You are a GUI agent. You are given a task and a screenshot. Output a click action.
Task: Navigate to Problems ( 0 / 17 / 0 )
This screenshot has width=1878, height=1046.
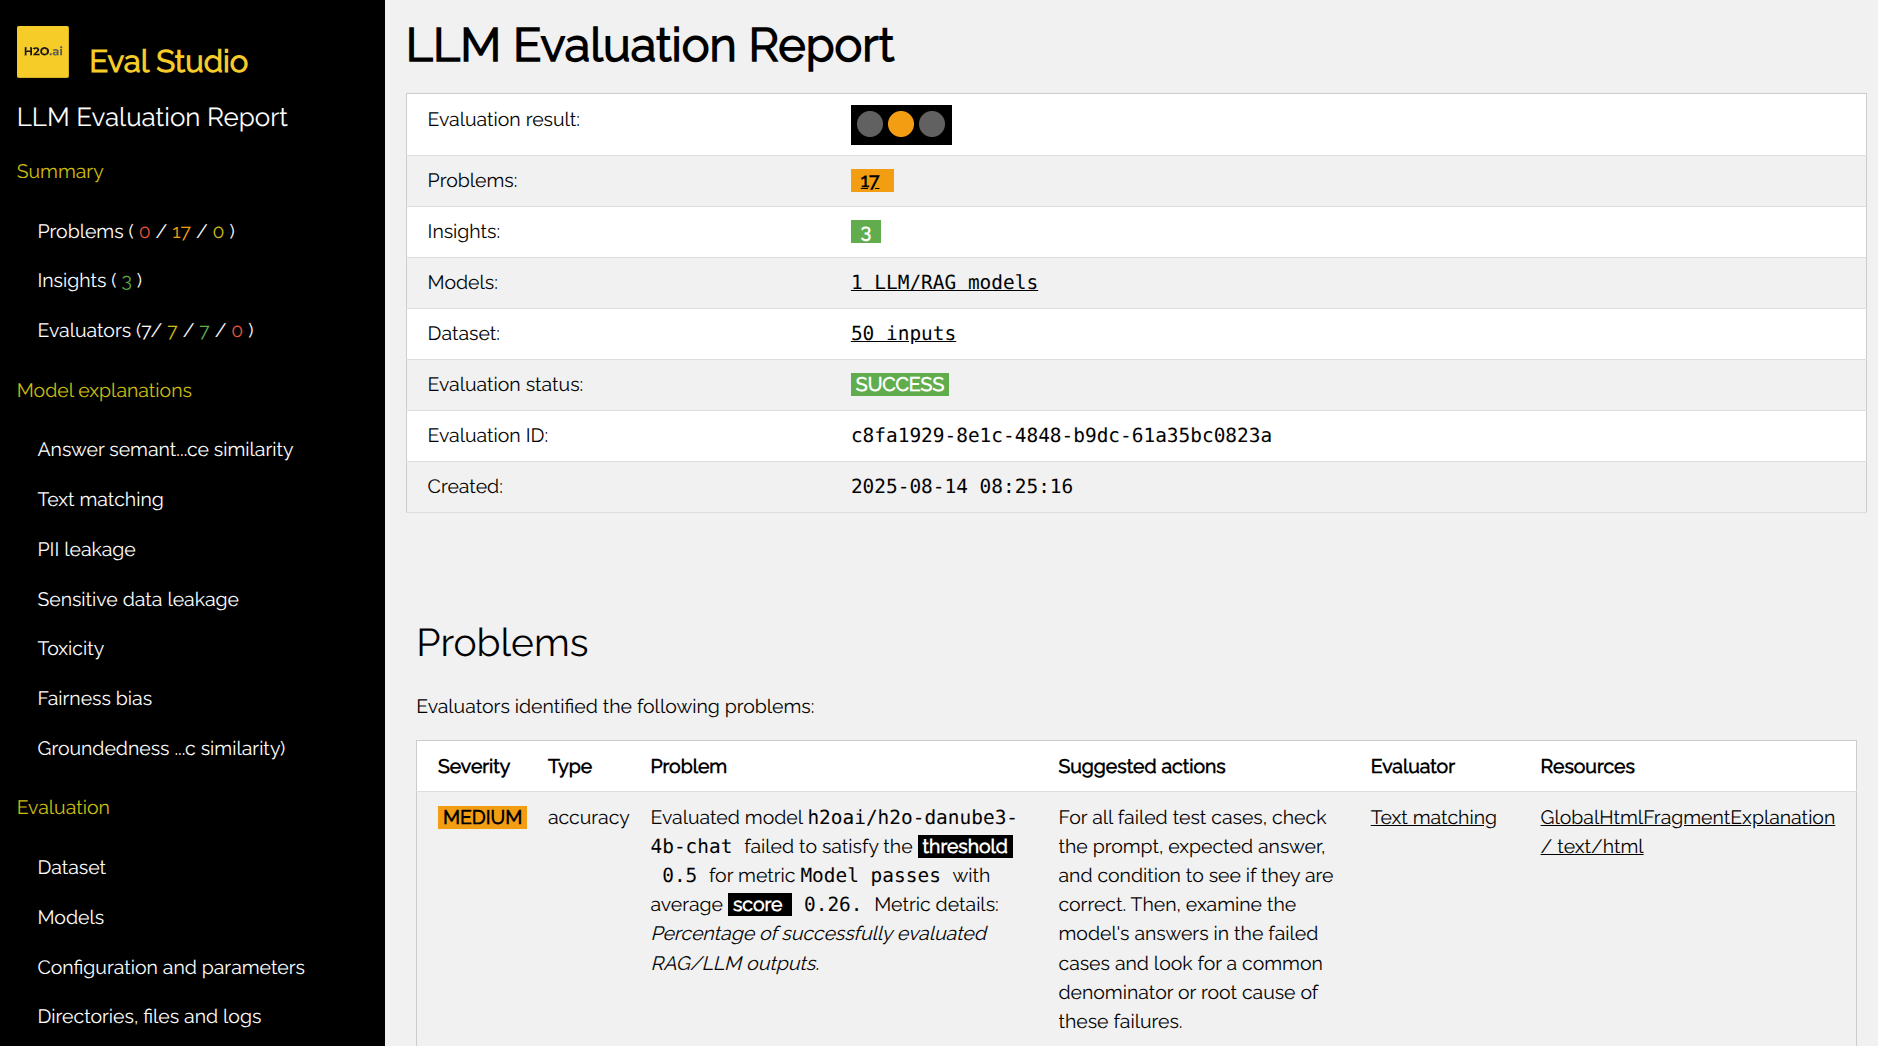(136, 231)
